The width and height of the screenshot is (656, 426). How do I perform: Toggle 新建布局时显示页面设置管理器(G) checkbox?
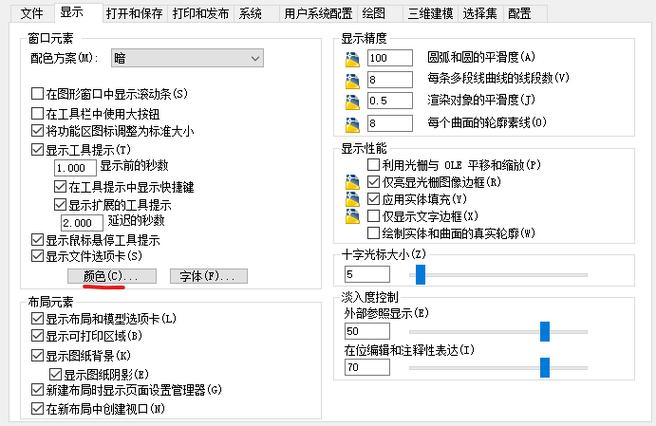37,390
